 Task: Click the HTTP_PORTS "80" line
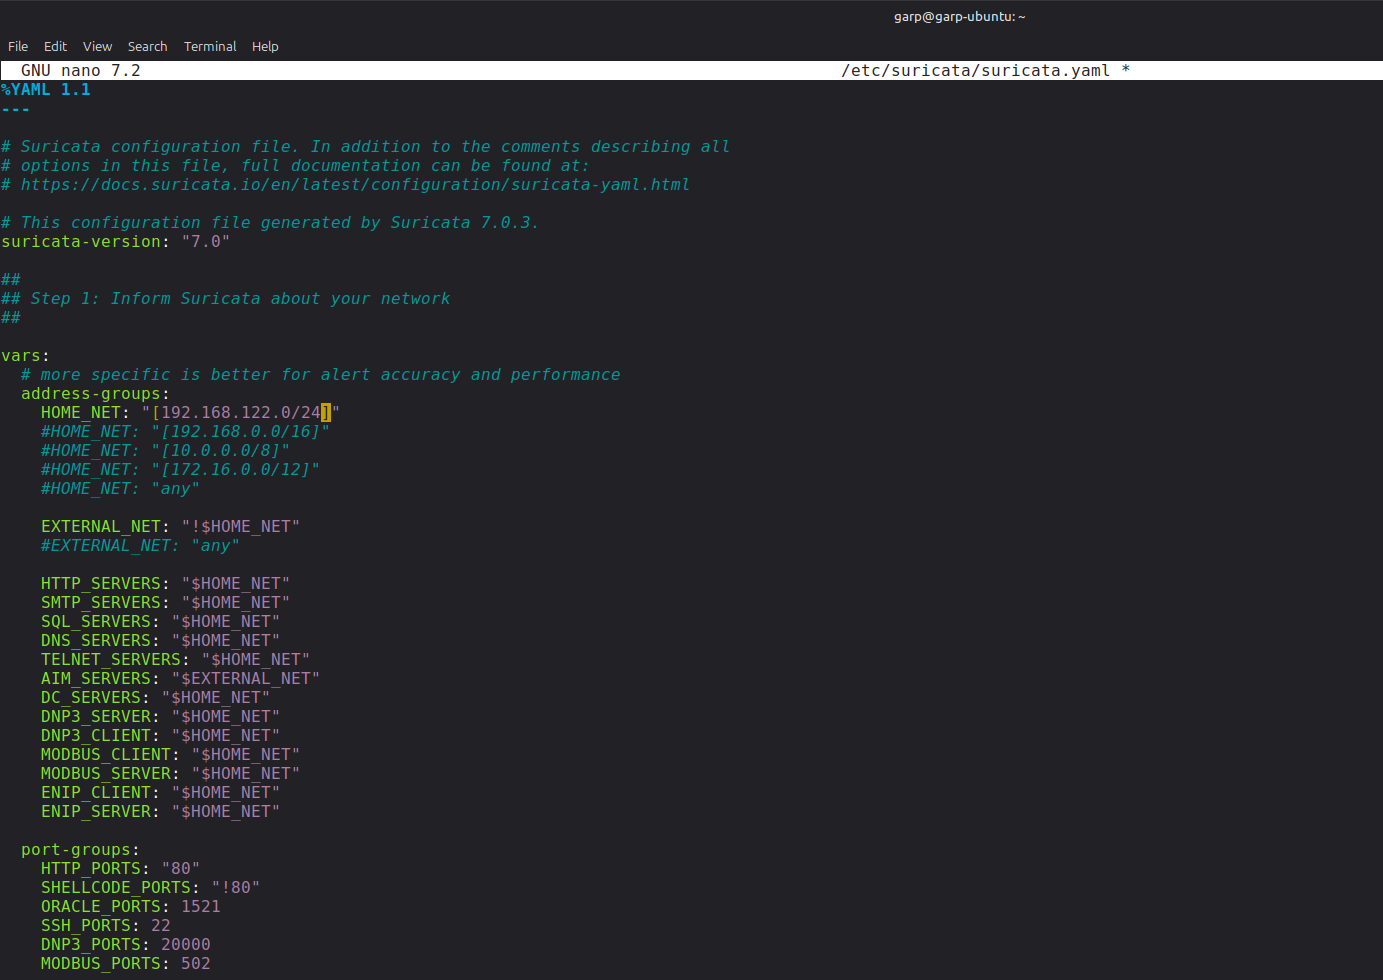coord(121,869)
